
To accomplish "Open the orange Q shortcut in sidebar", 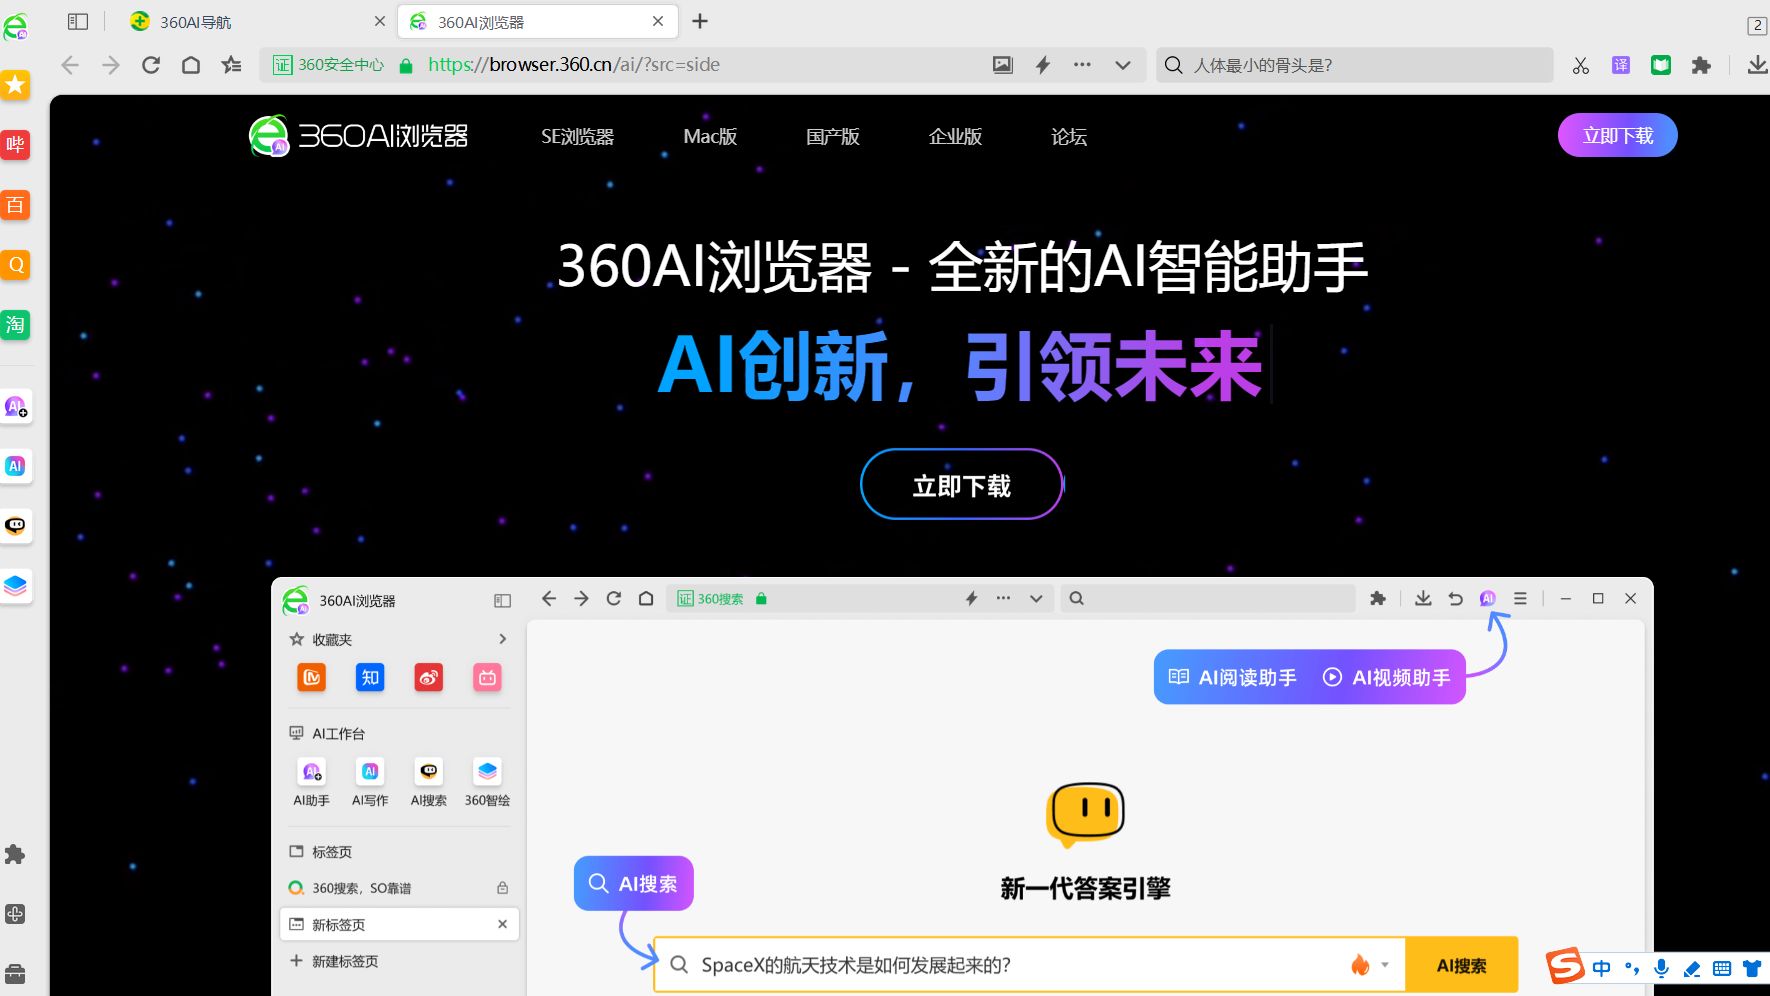I will tap(15, 265).
